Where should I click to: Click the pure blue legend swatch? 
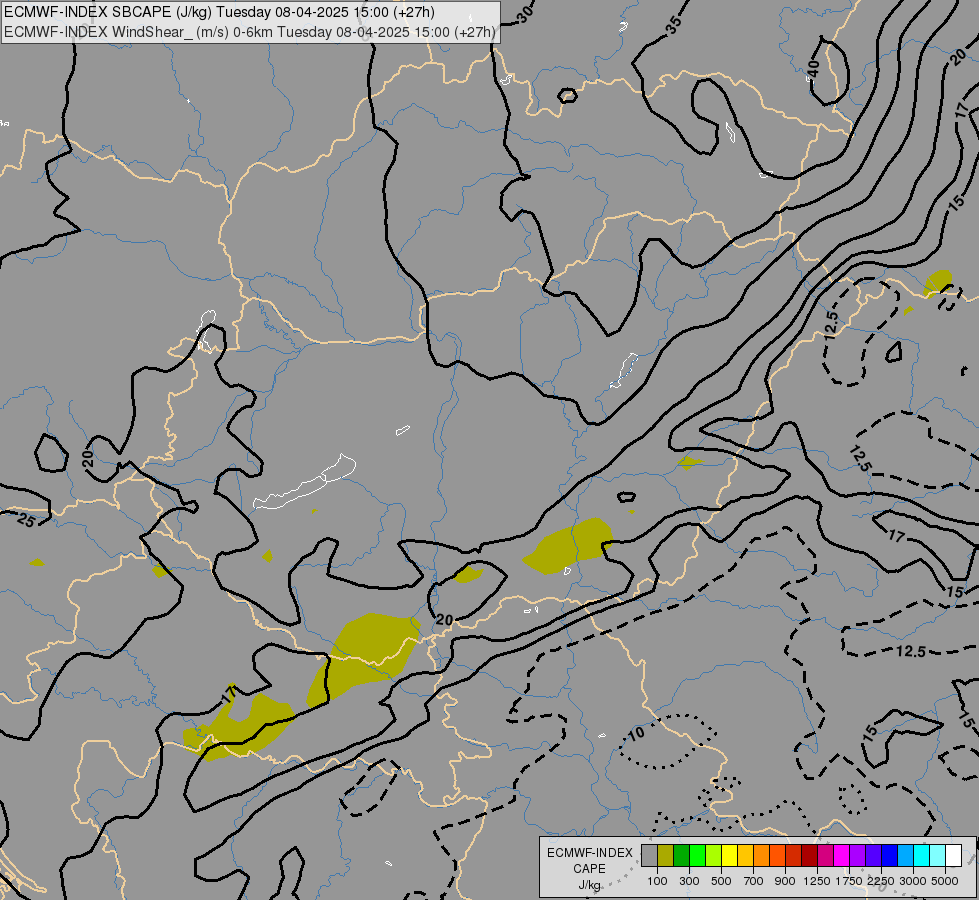click(890, 855)
